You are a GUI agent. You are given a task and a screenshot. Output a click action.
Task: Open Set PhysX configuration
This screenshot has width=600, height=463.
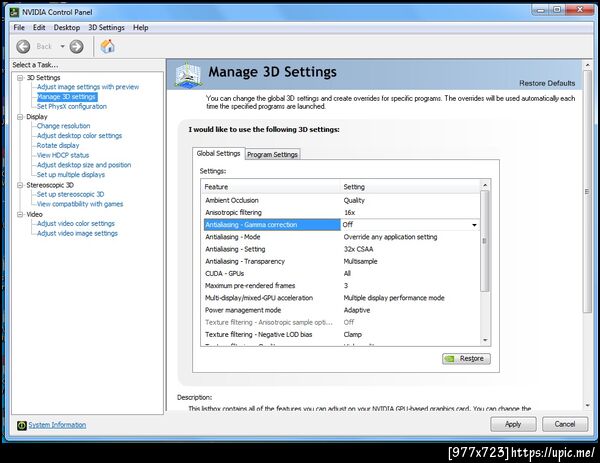coord(72,106)
